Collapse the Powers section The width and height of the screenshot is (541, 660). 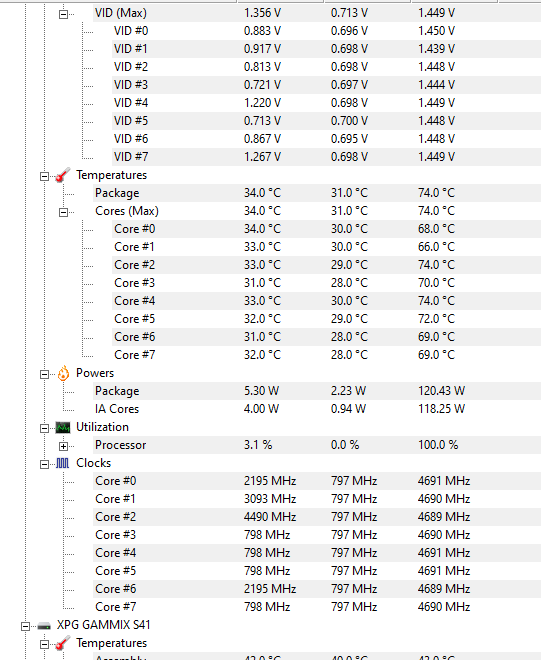point(44,374)
